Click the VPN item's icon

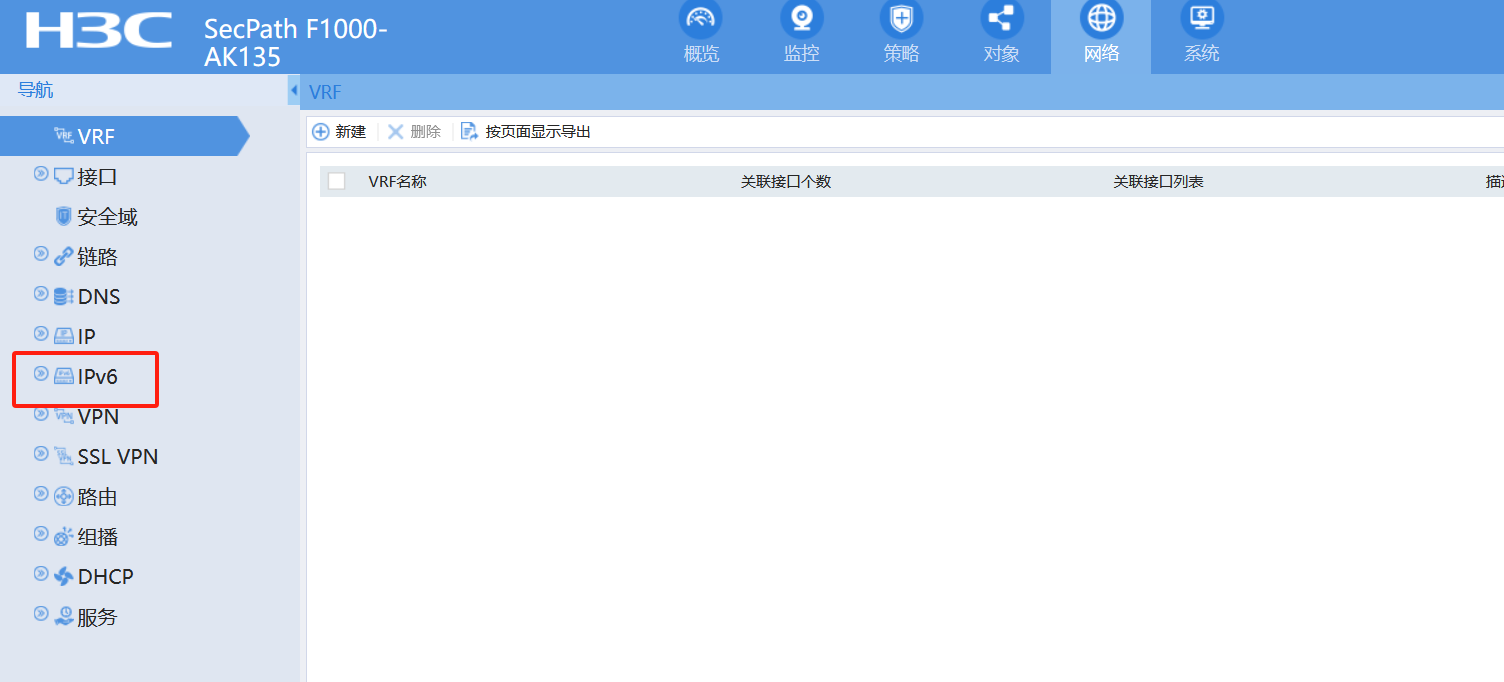pos(63,416)
